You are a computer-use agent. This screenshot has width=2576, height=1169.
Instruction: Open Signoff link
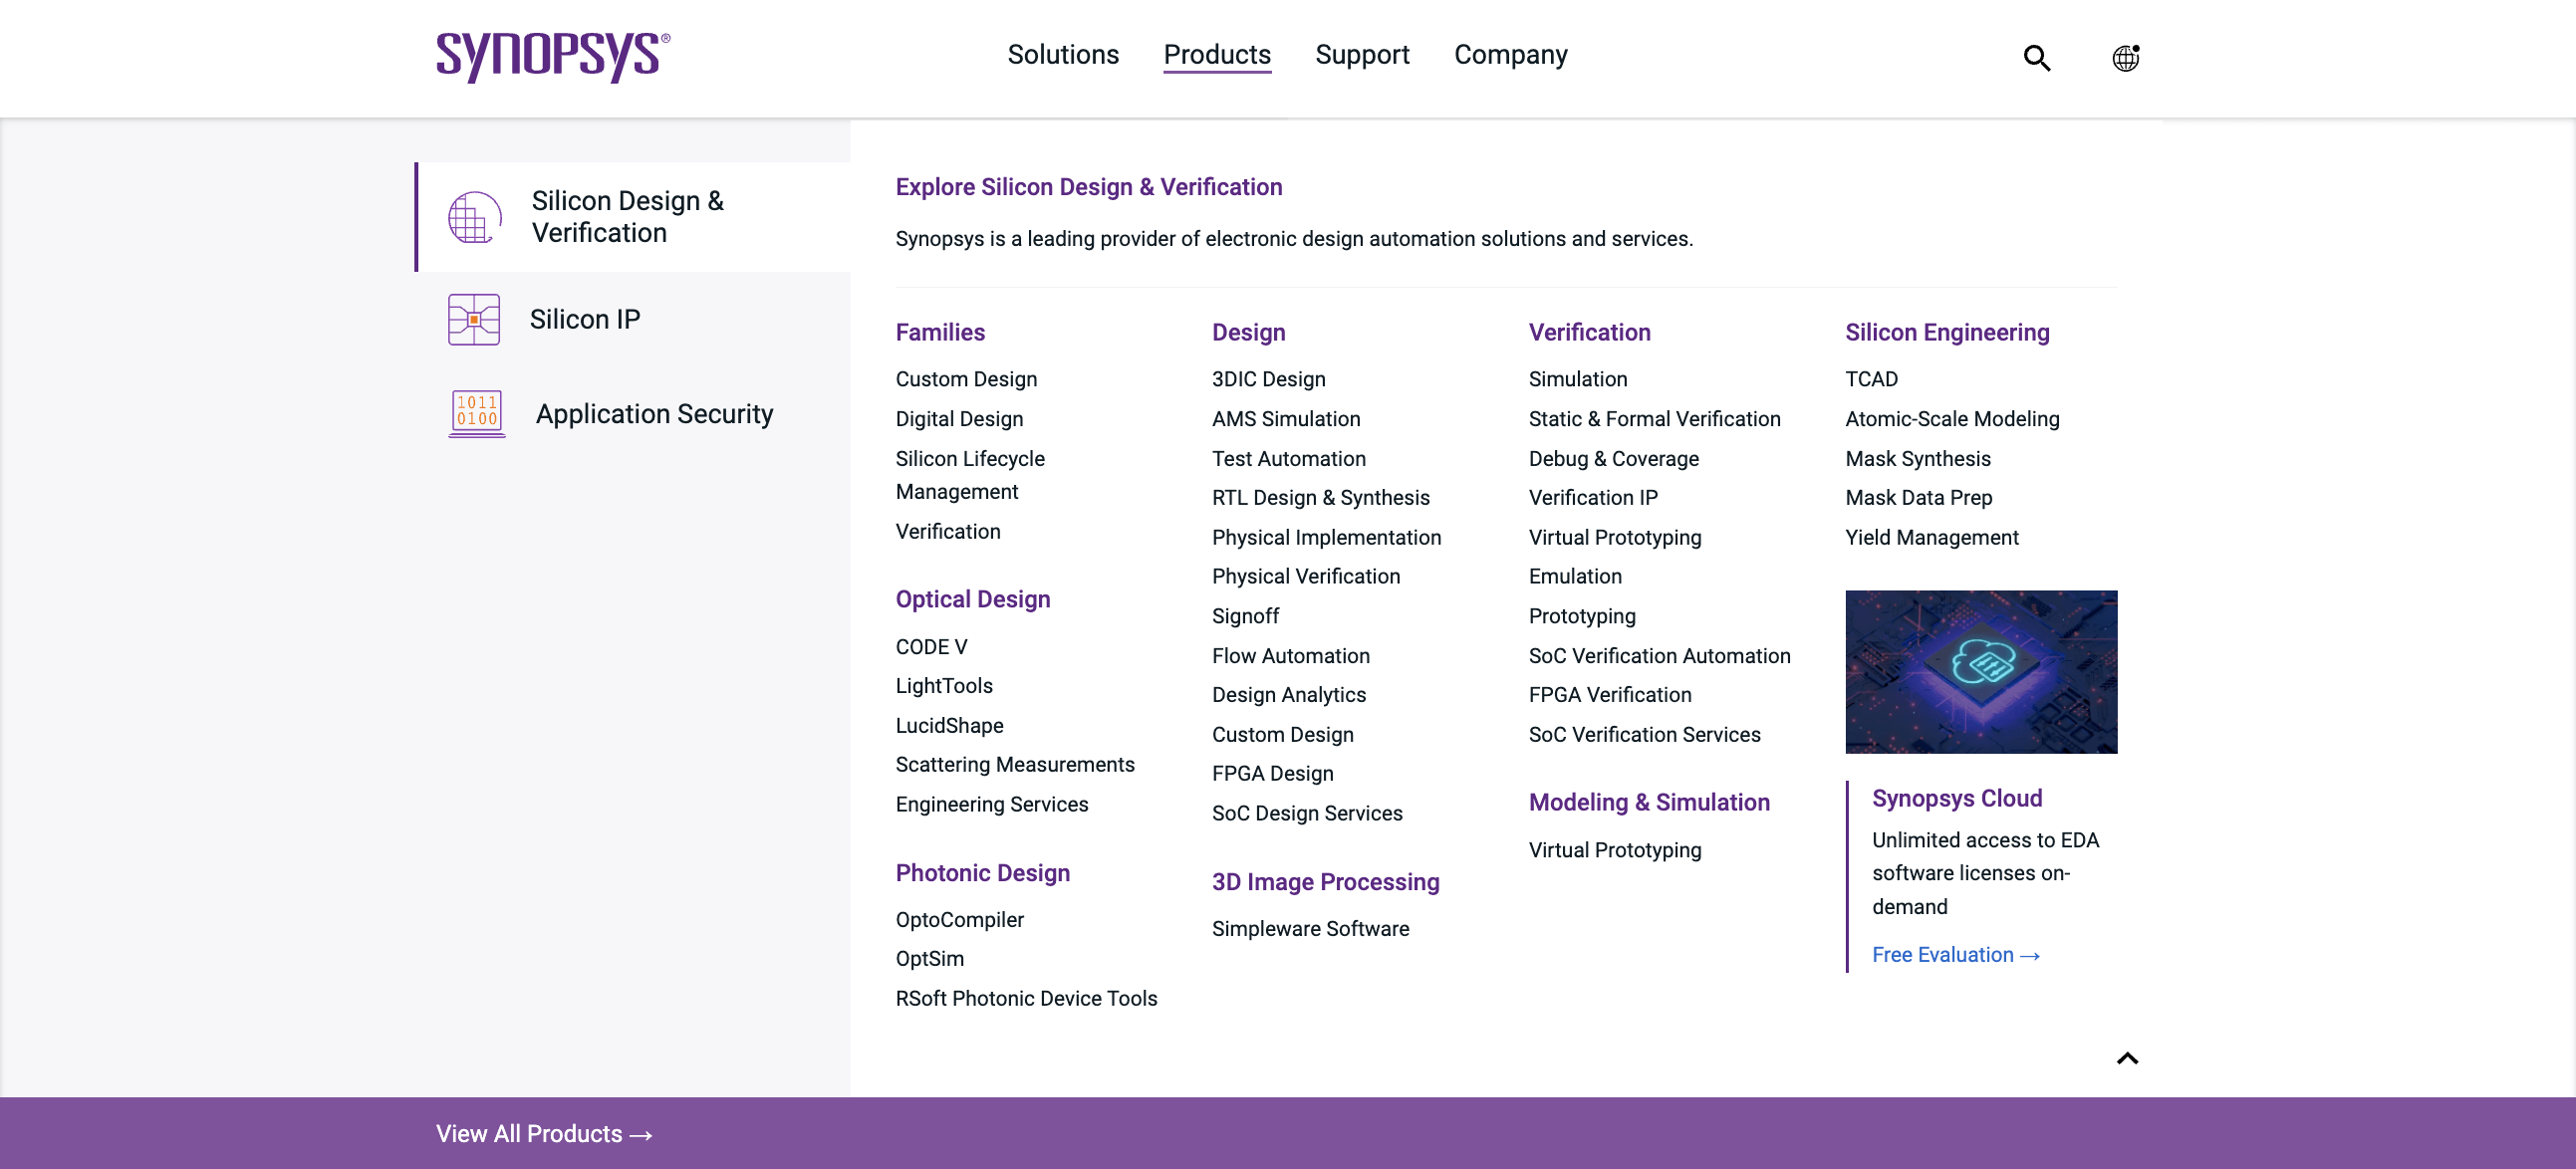click(x=1245, y=616)
